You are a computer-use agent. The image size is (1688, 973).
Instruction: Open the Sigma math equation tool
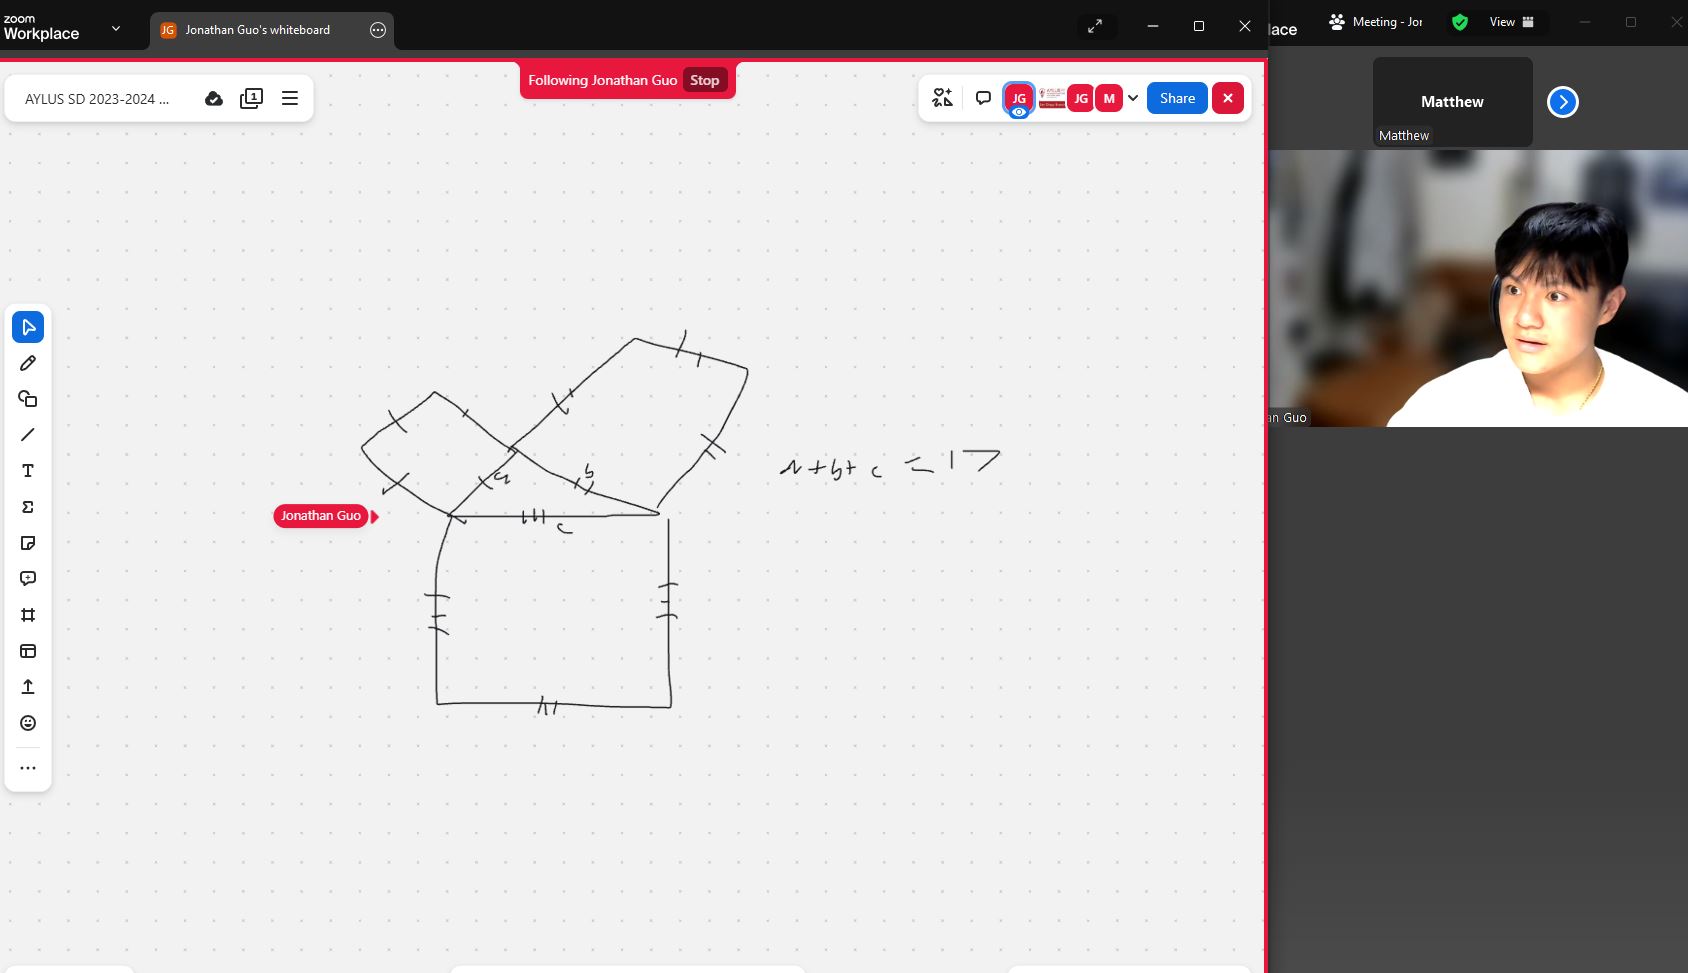[x=28, y=507]
